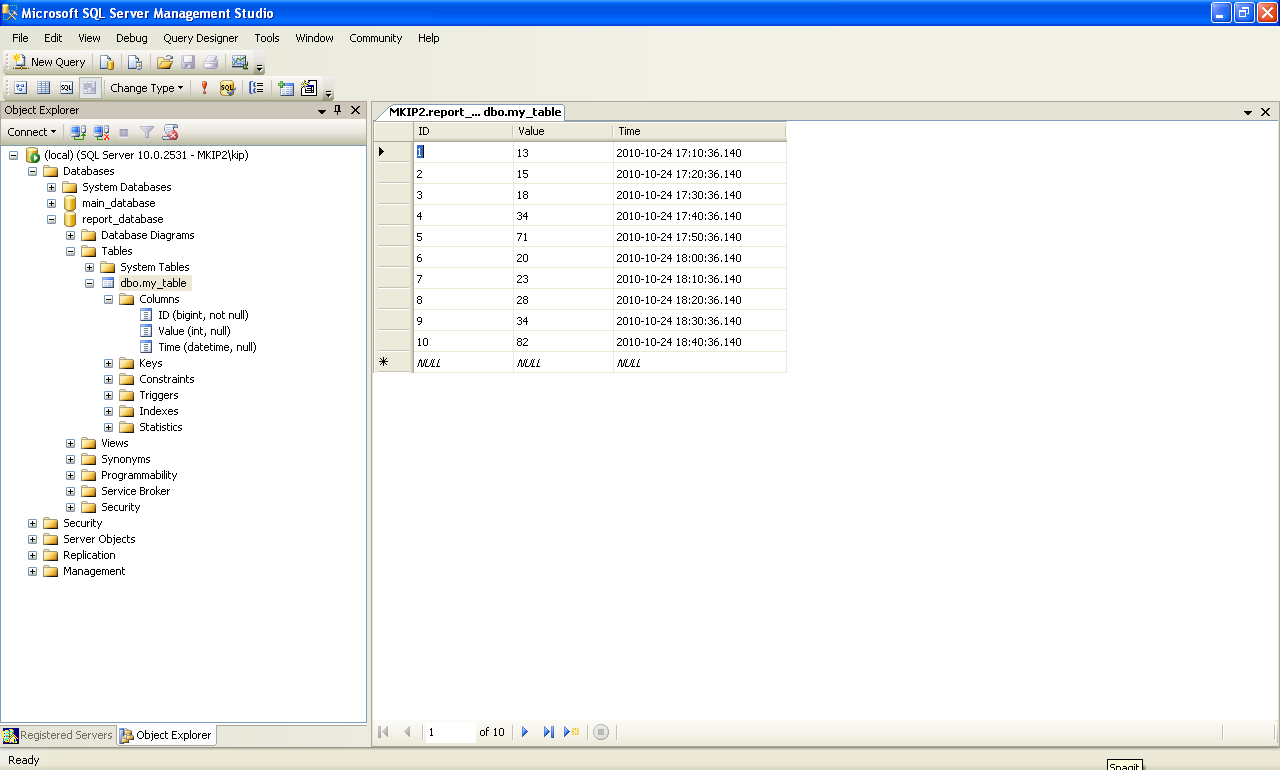Open the Window menu
Screen dimensions: 1280x770
click(x=314, y=38)
